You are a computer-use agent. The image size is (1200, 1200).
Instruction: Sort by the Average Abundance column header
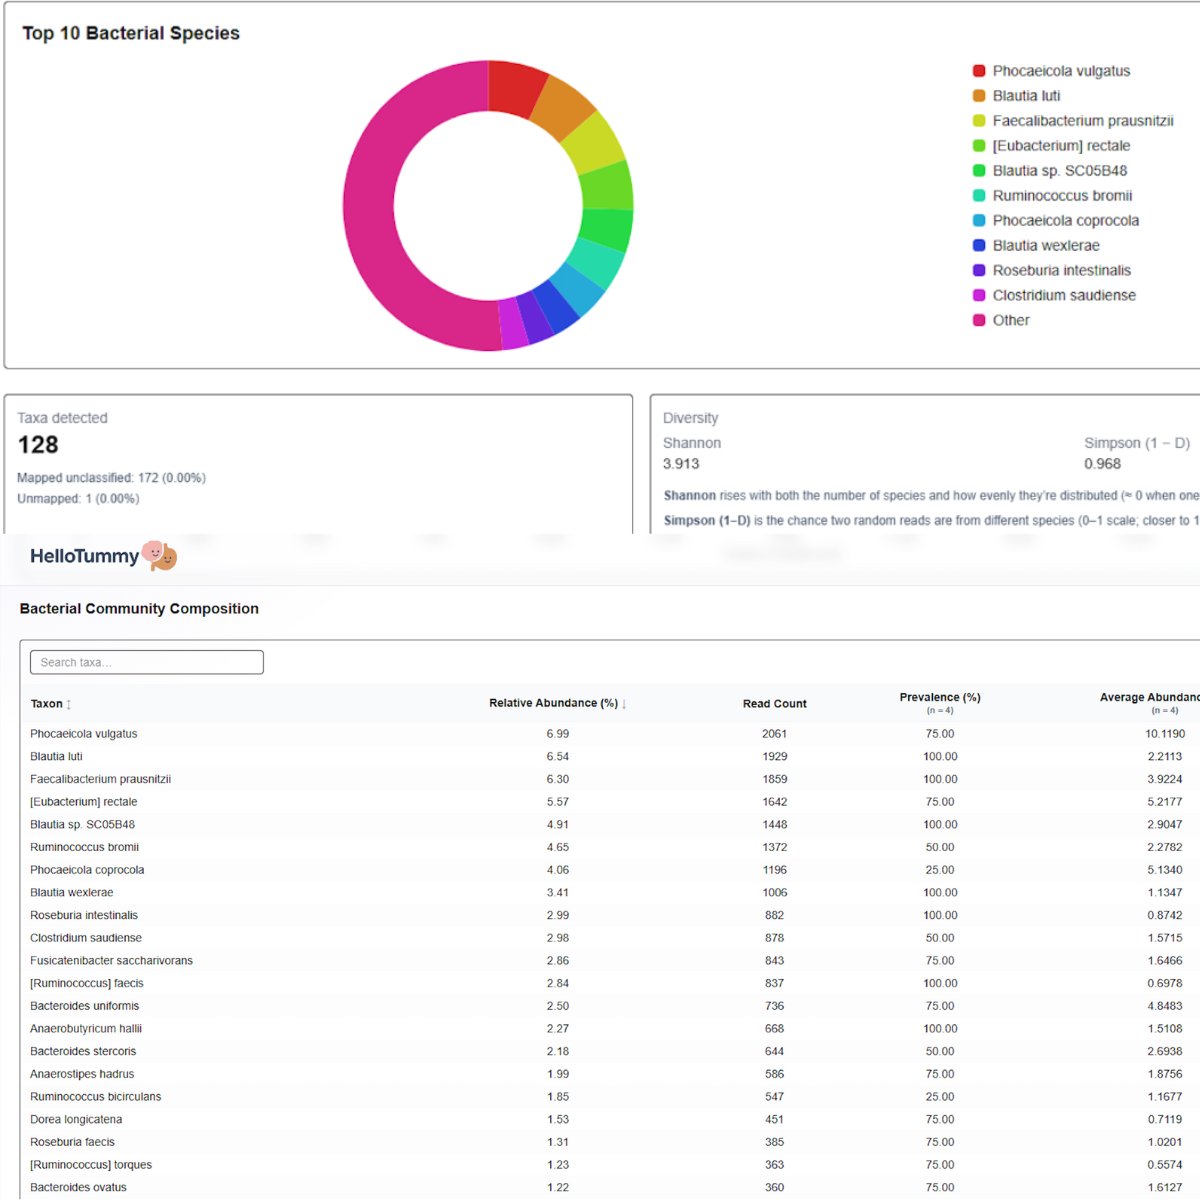click(1148, 698)
